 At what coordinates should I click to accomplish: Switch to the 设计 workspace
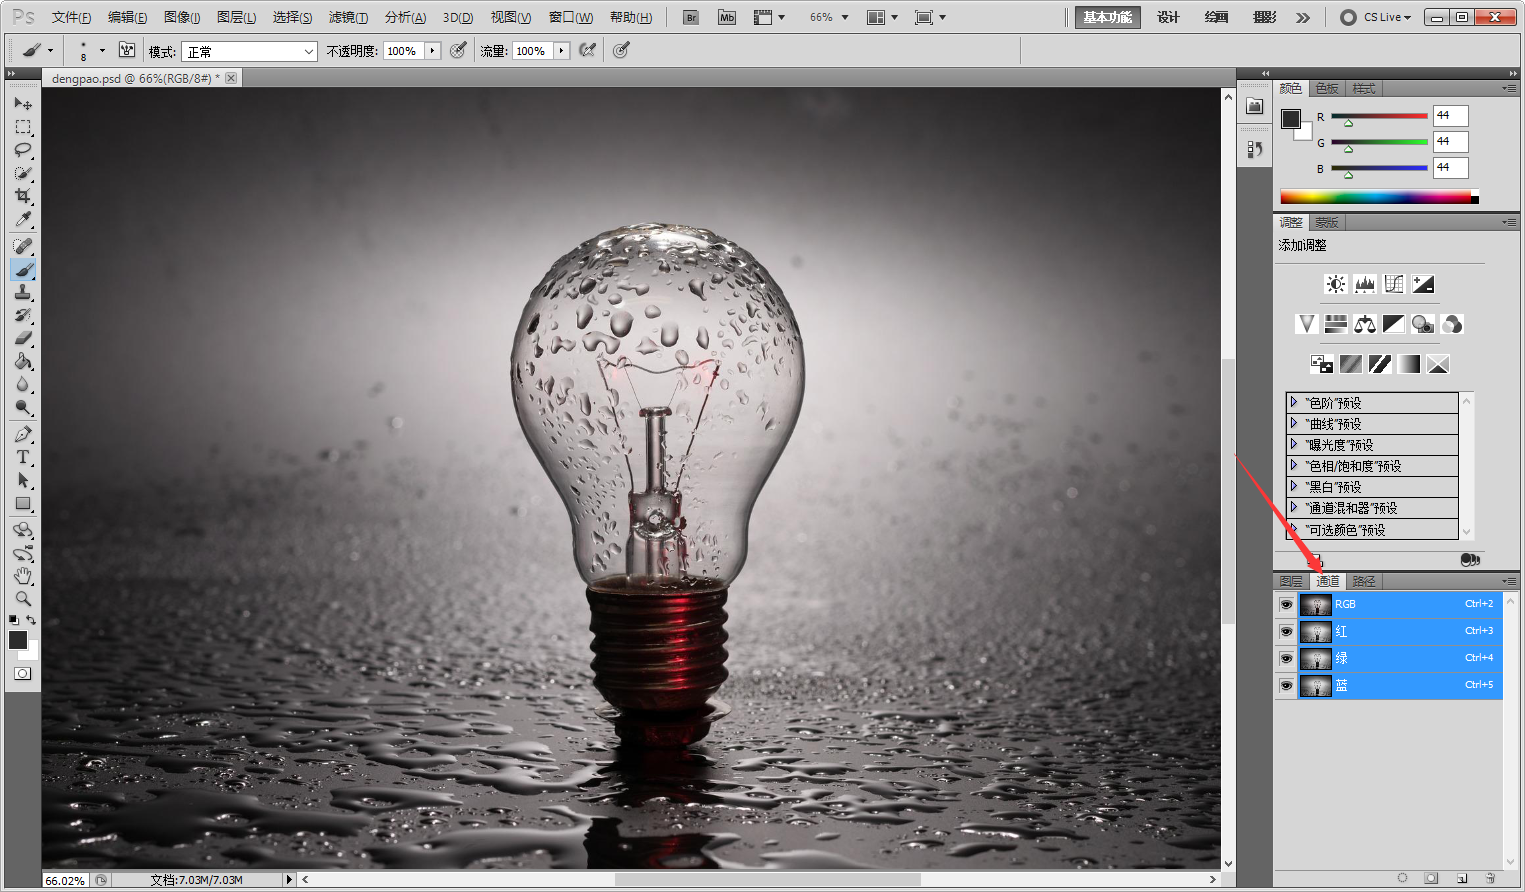coord(1168,17)
